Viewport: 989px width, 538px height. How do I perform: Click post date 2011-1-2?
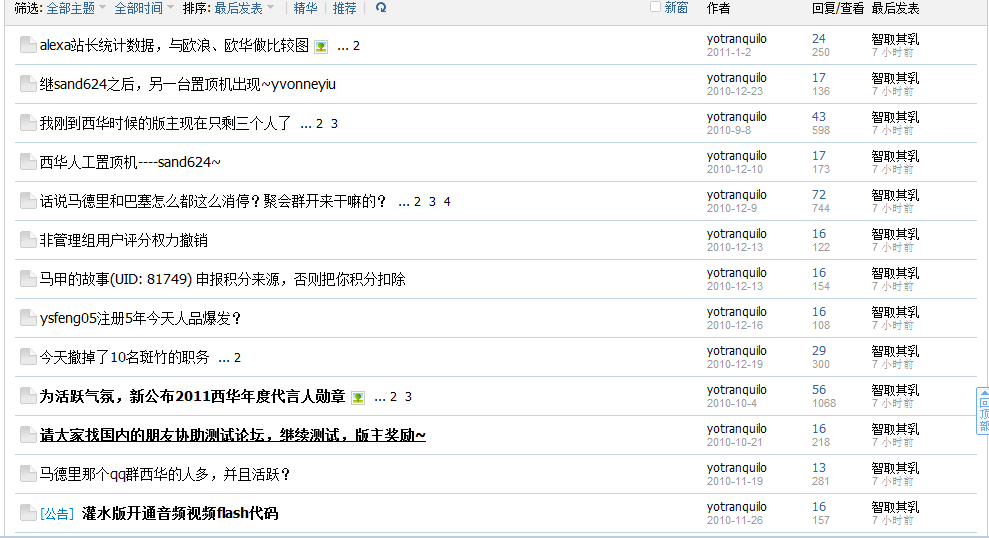tap(729, 52)
